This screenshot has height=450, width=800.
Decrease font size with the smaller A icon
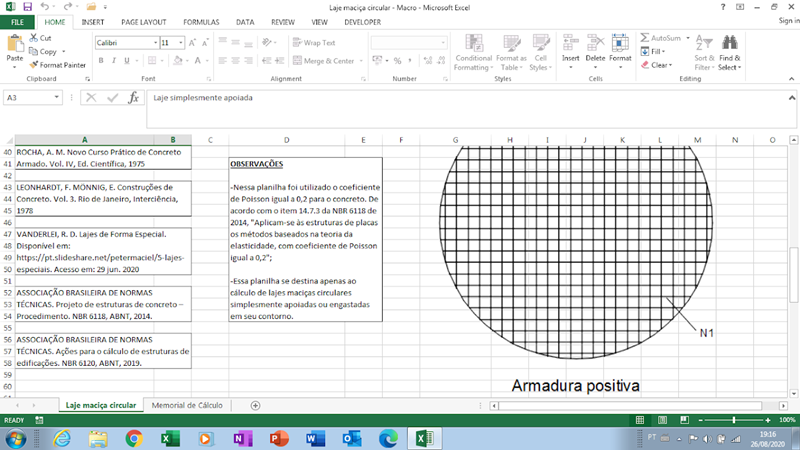205,43
